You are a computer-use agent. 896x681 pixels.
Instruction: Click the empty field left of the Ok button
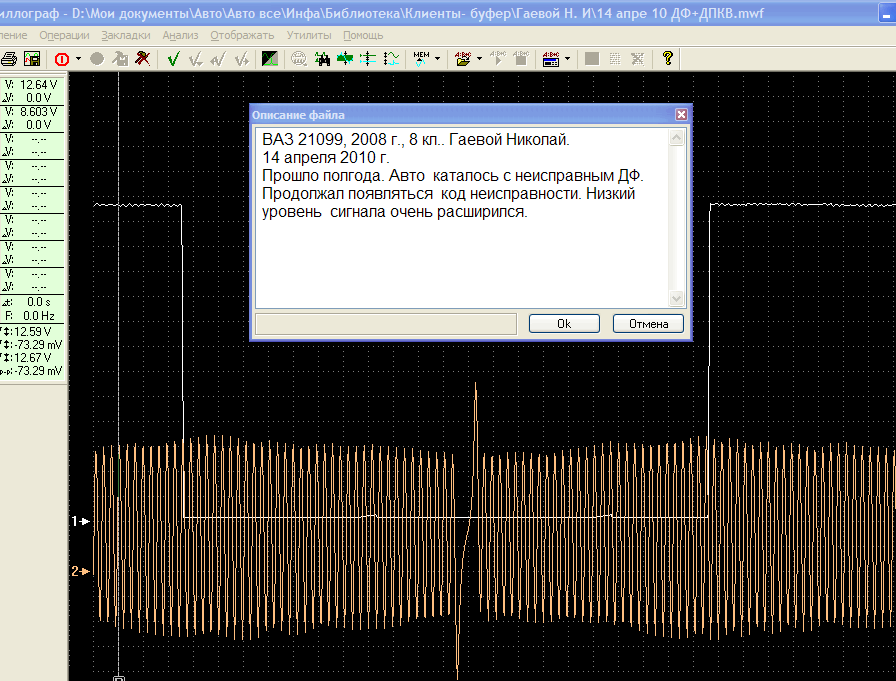tap(386, 324)
